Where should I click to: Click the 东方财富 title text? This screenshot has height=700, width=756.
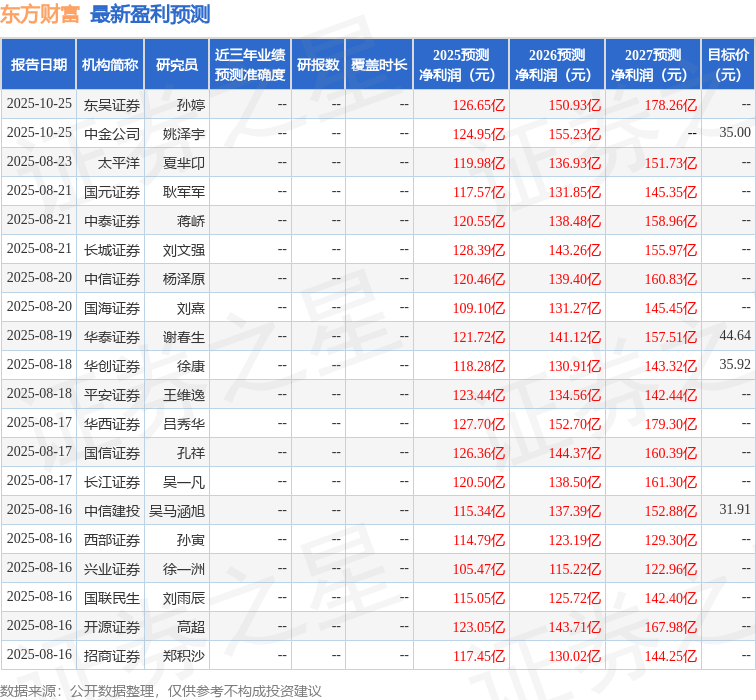(x=40, y=14)
